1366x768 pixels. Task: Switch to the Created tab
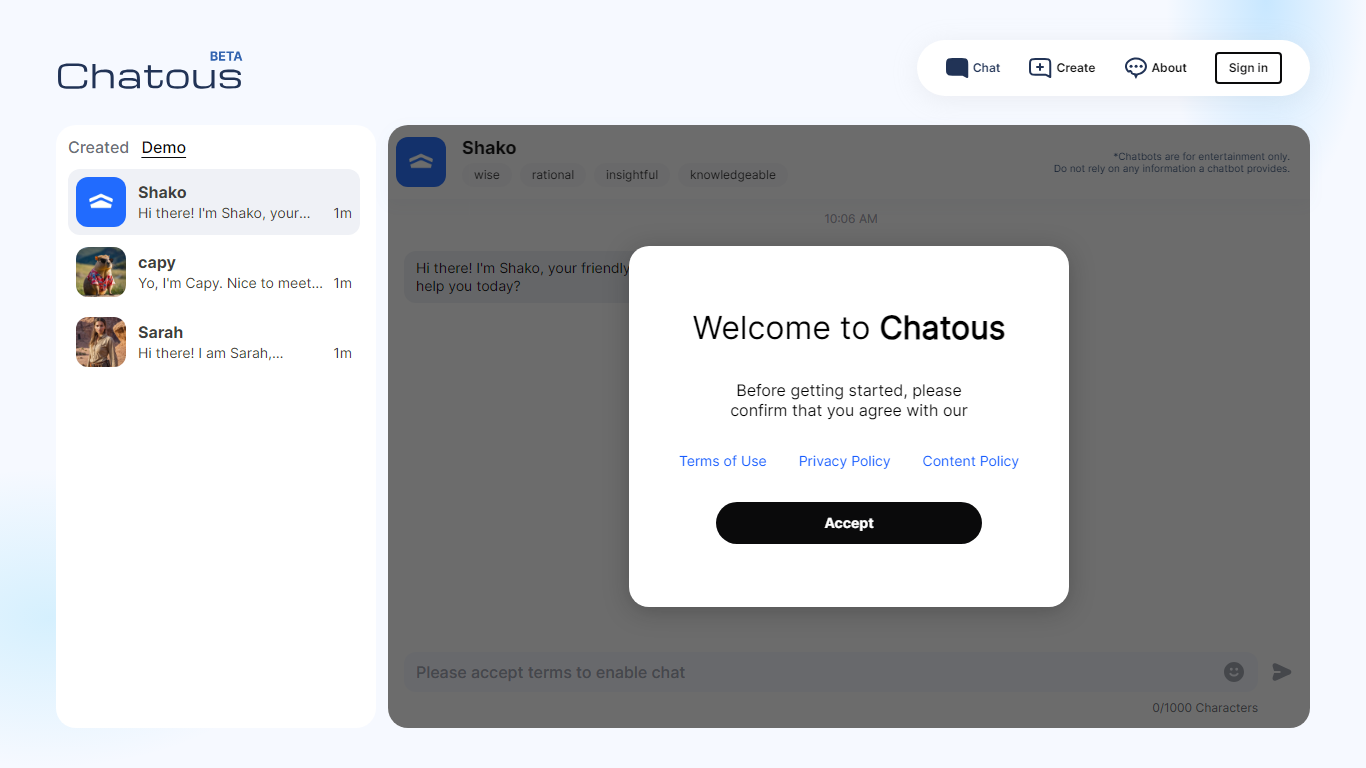(98, 147)
